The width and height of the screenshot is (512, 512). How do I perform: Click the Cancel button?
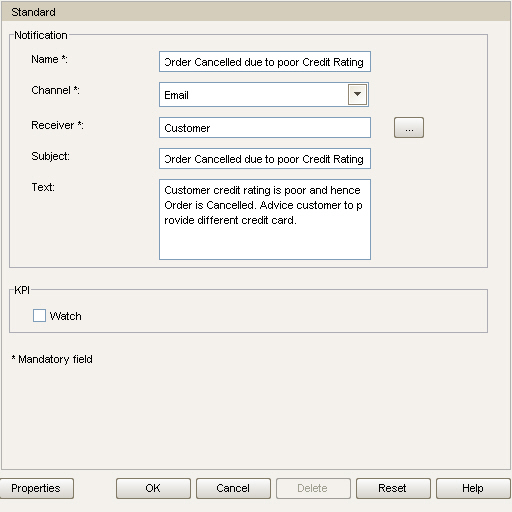click(233, 488)
